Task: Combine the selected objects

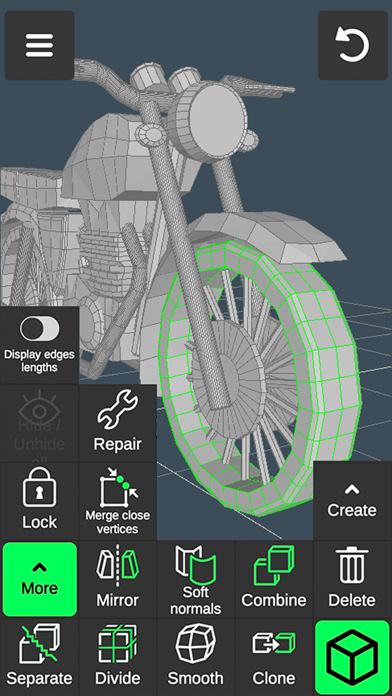Action: point(274,579)
